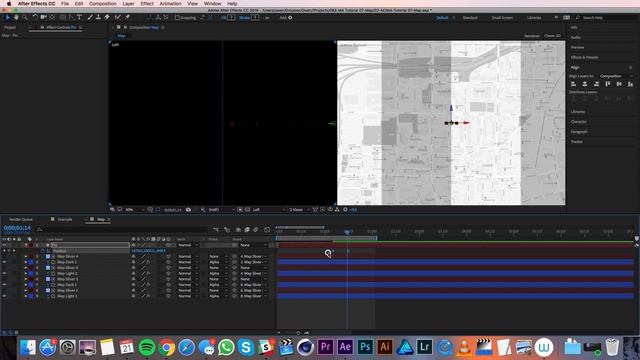640x360 pixels.
Task: Toggle visibility of the Pin layer
Action: (x=4, y=245)
